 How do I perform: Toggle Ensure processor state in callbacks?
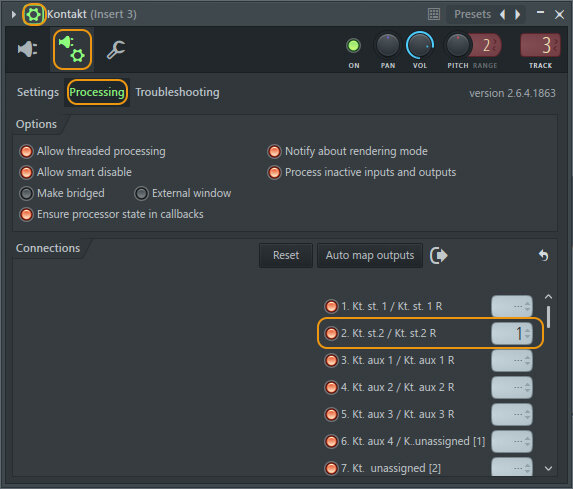[x=26, y=215]
